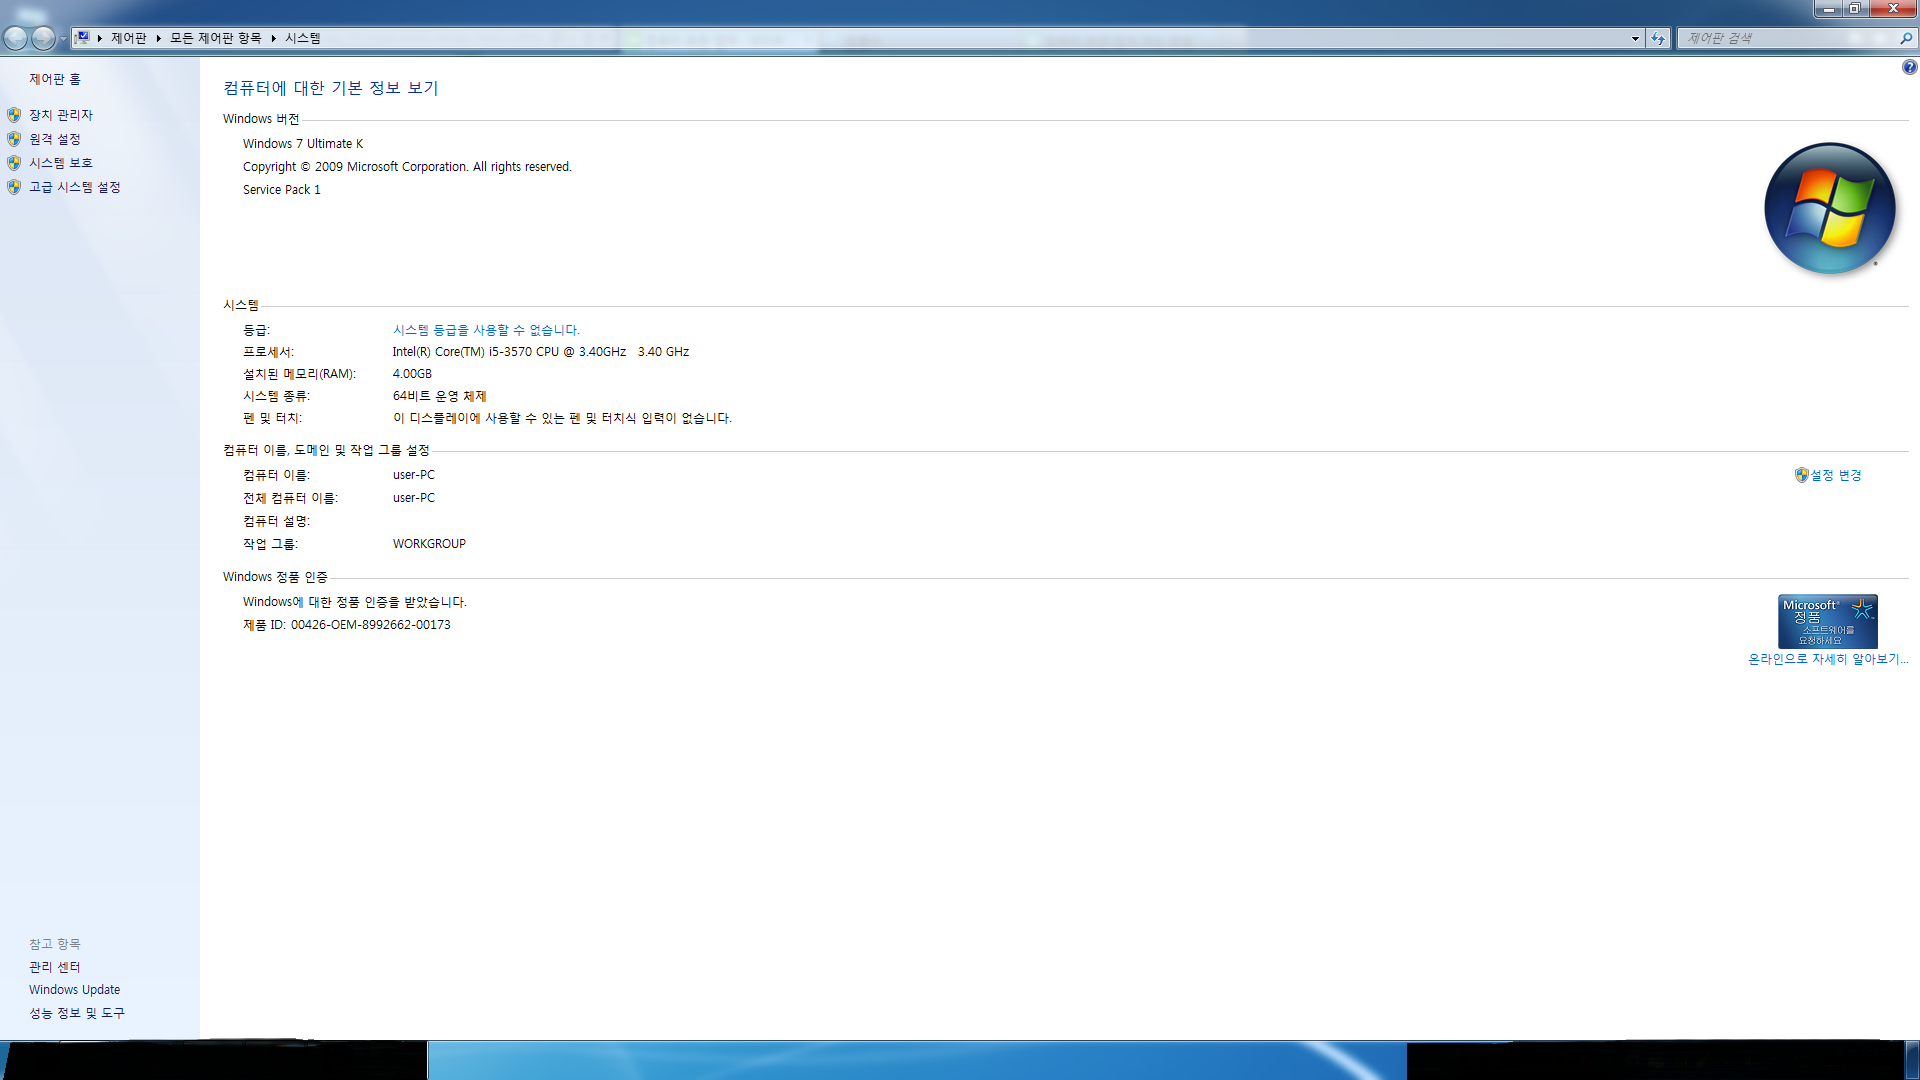Click the forward navigation arrow button

tap(43, 38)
